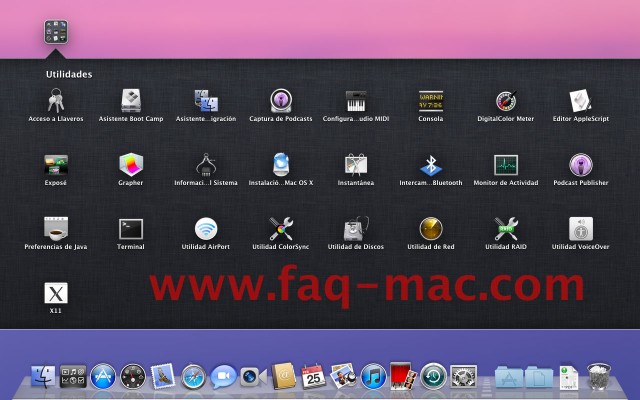Open Informaci...l Sistema system info
This screenshot has width=640, height=400.
click(206, 165)
